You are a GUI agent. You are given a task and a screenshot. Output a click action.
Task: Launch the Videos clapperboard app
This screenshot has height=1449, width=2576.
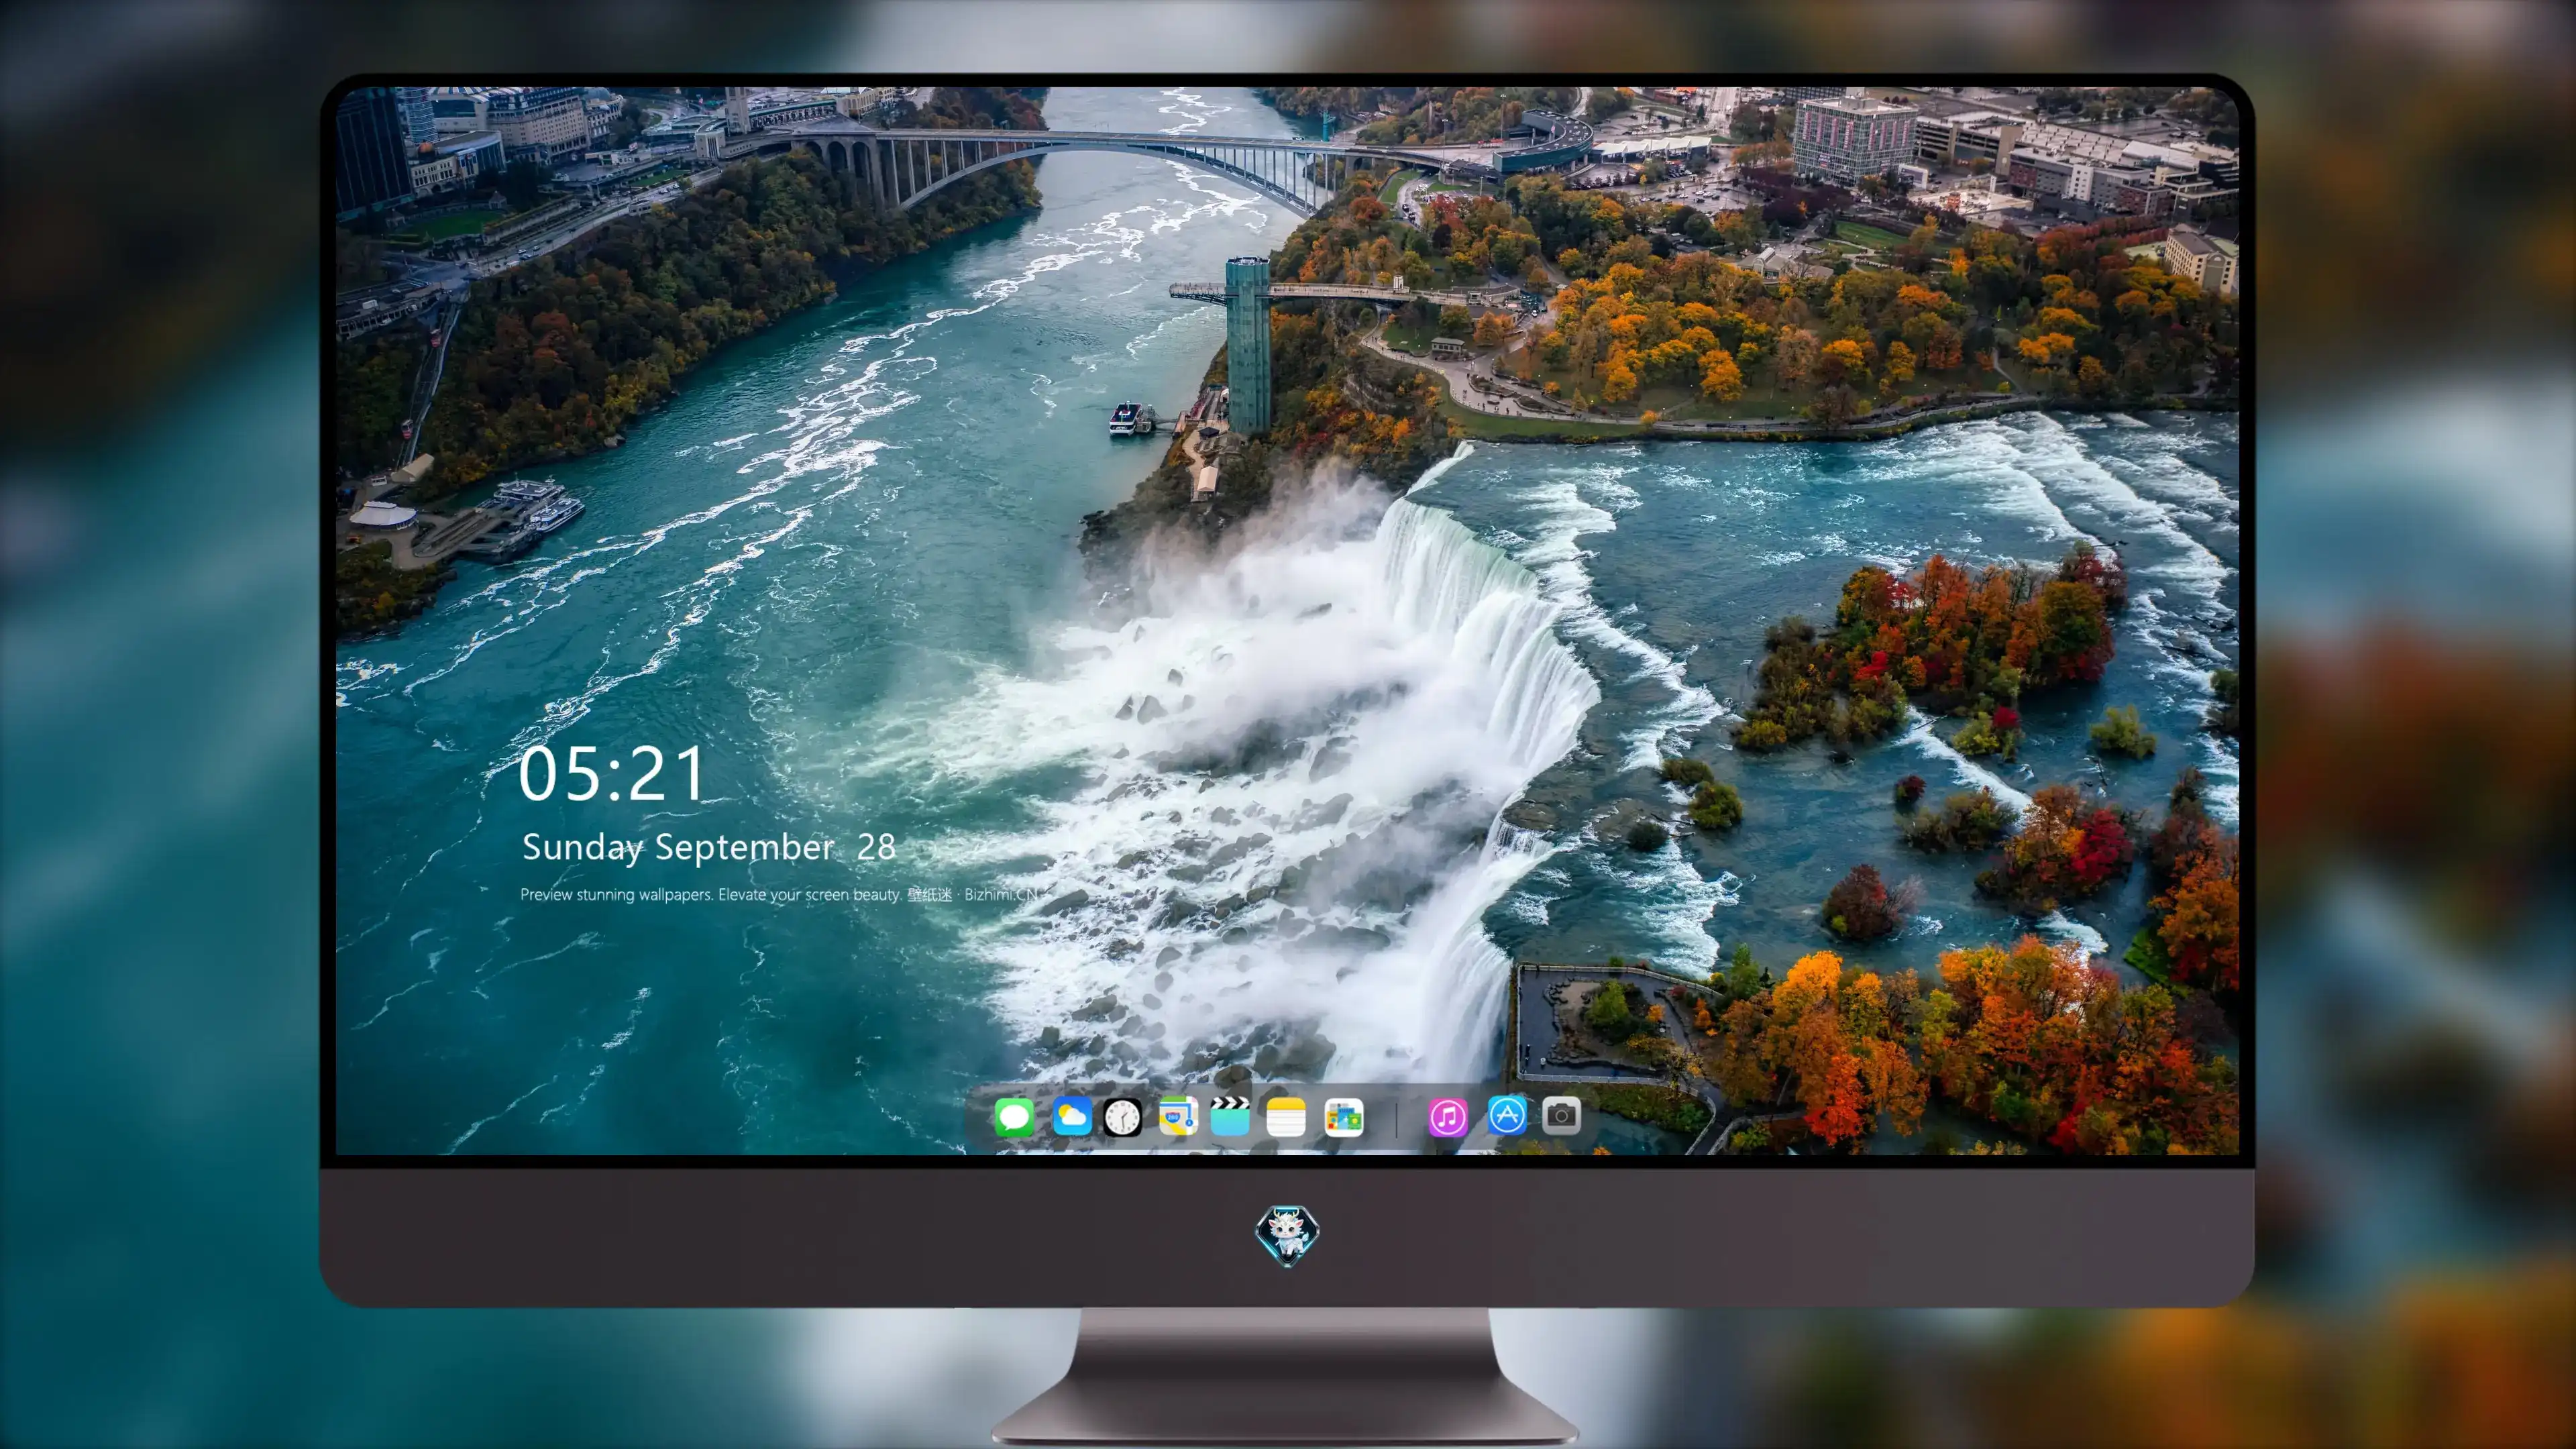pyautogui.click(x=1230, y=1116)
